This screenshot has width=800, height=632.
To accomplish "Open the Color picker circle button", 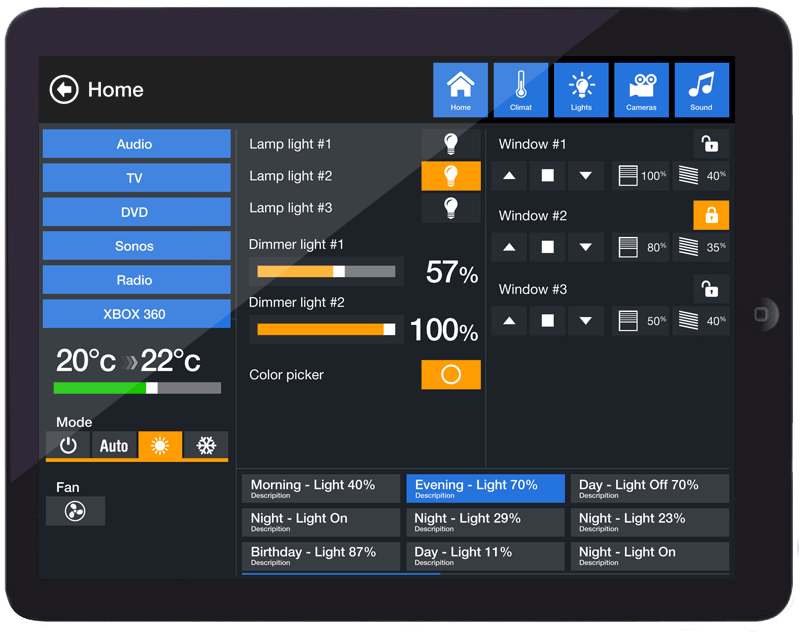I will pos(451,374).
